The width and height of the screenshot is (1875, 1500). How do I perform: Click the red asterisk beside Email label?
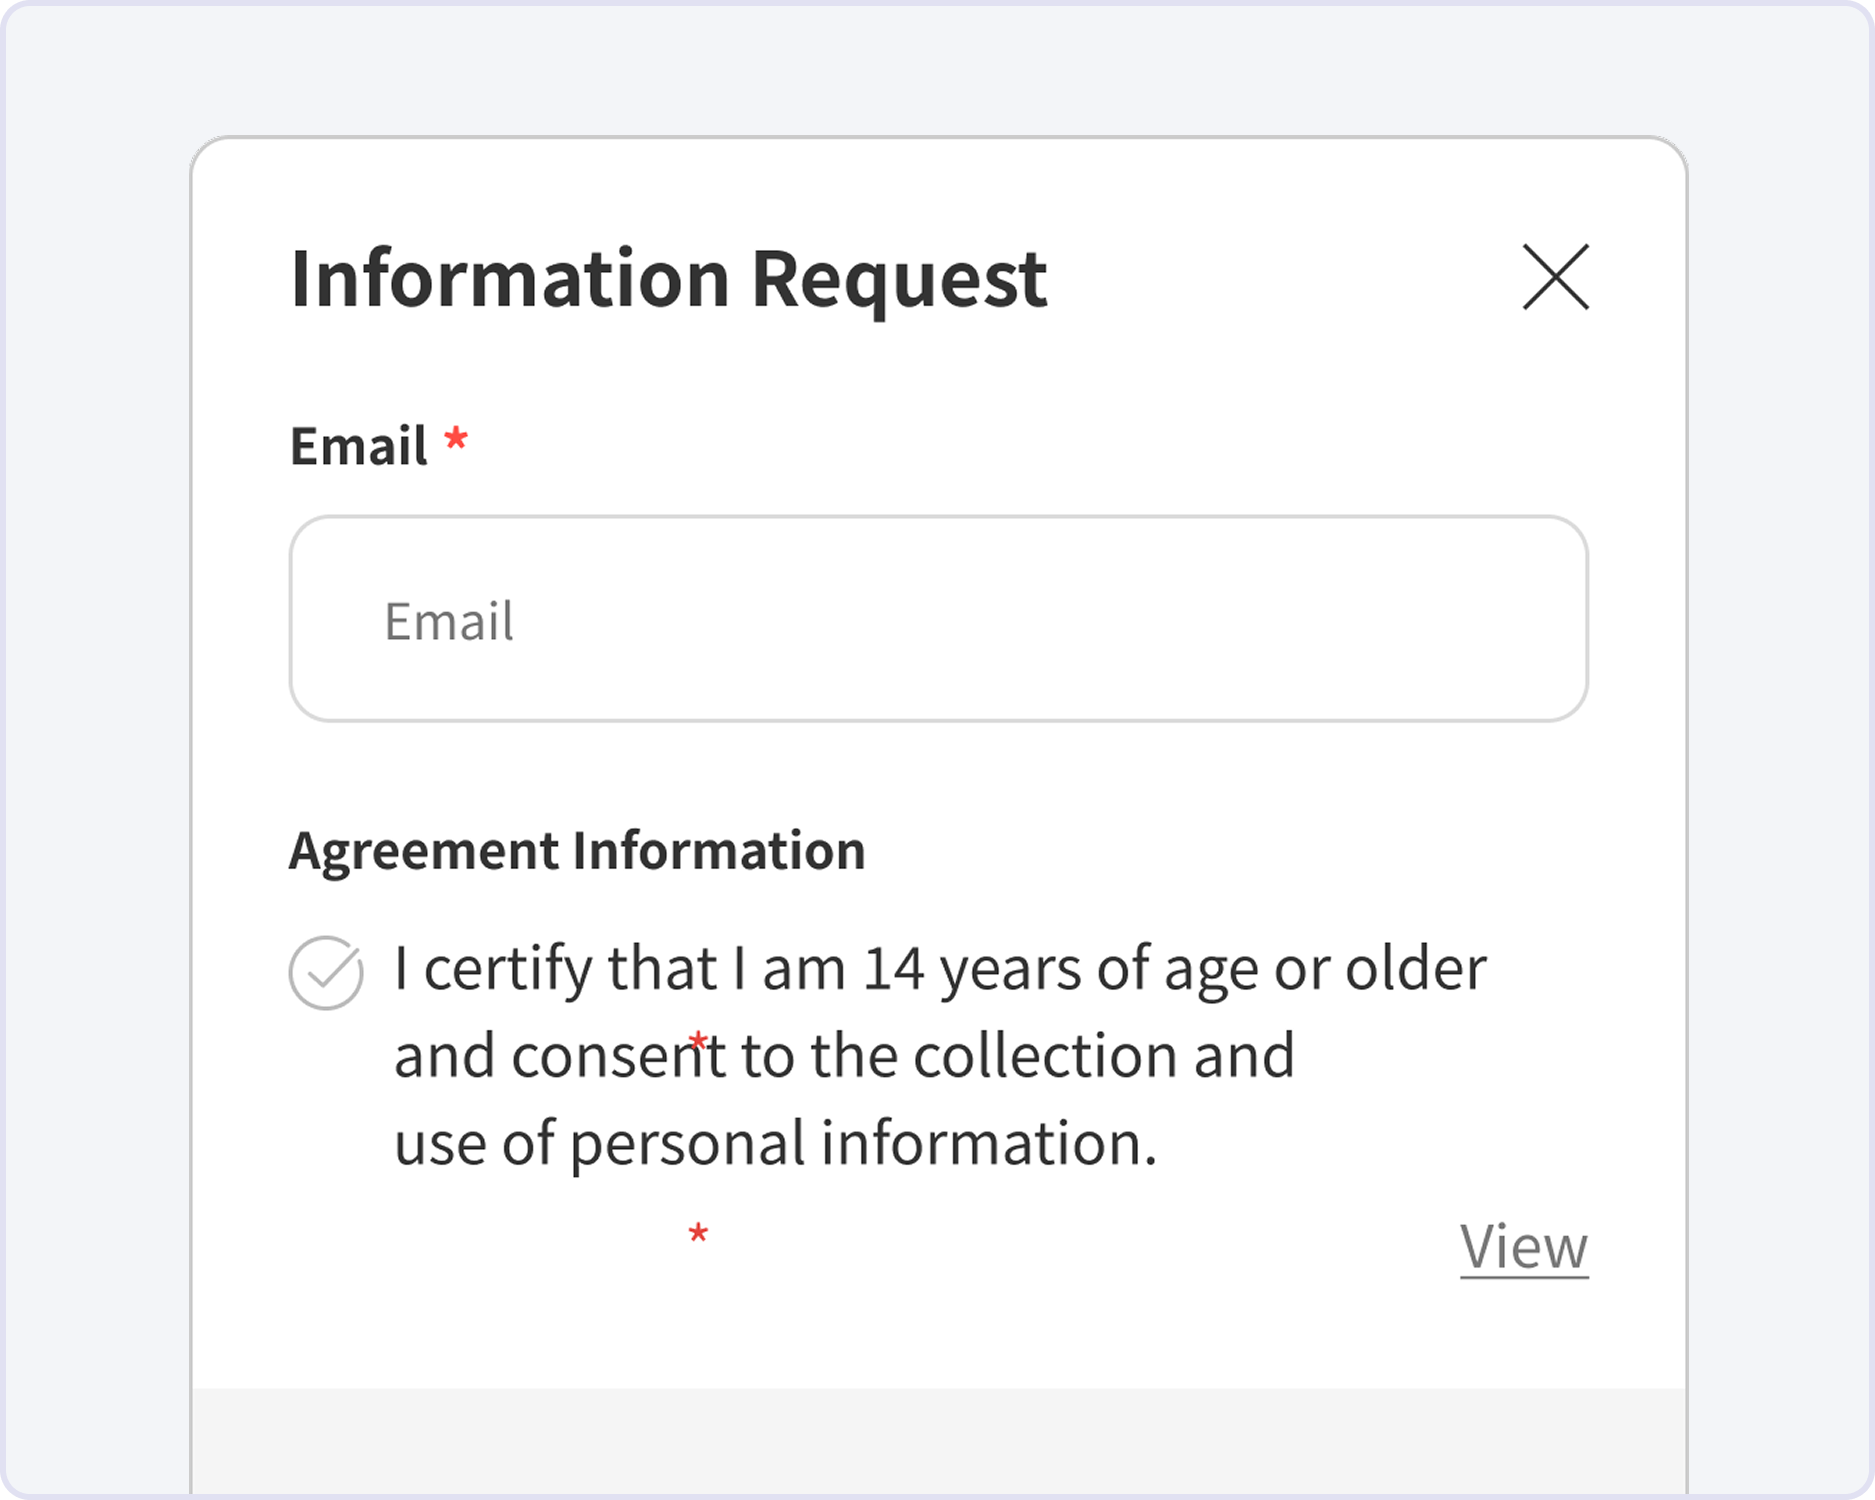coord(456,440)
